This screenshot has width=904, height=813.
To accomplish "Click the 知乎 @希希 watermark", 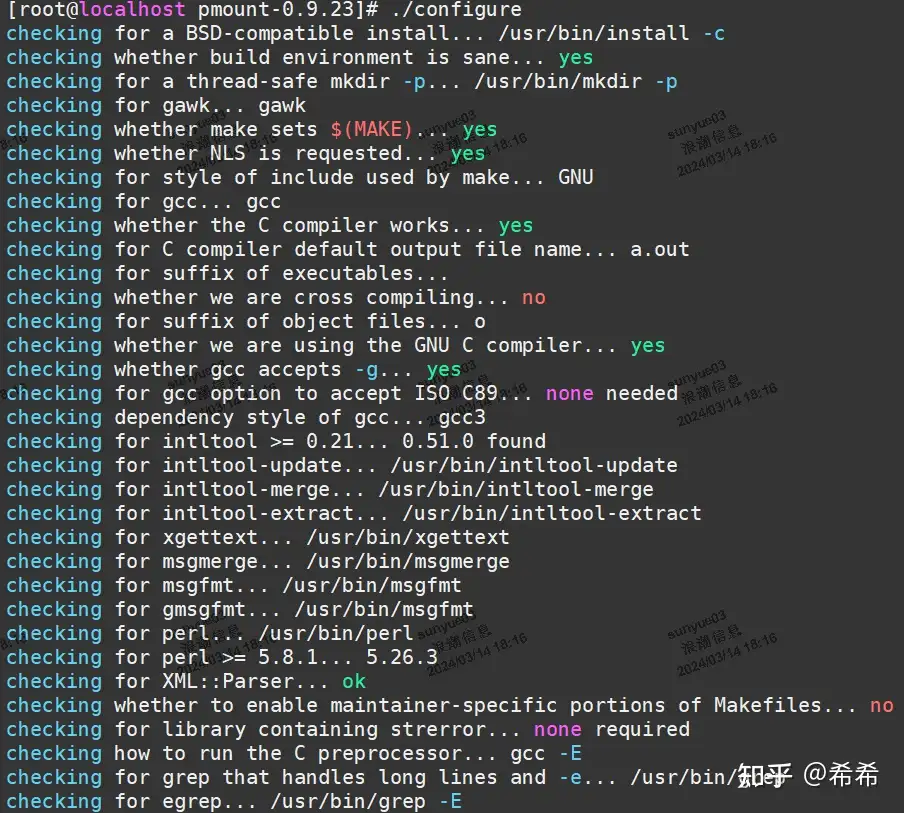I will tap(808, 774).
